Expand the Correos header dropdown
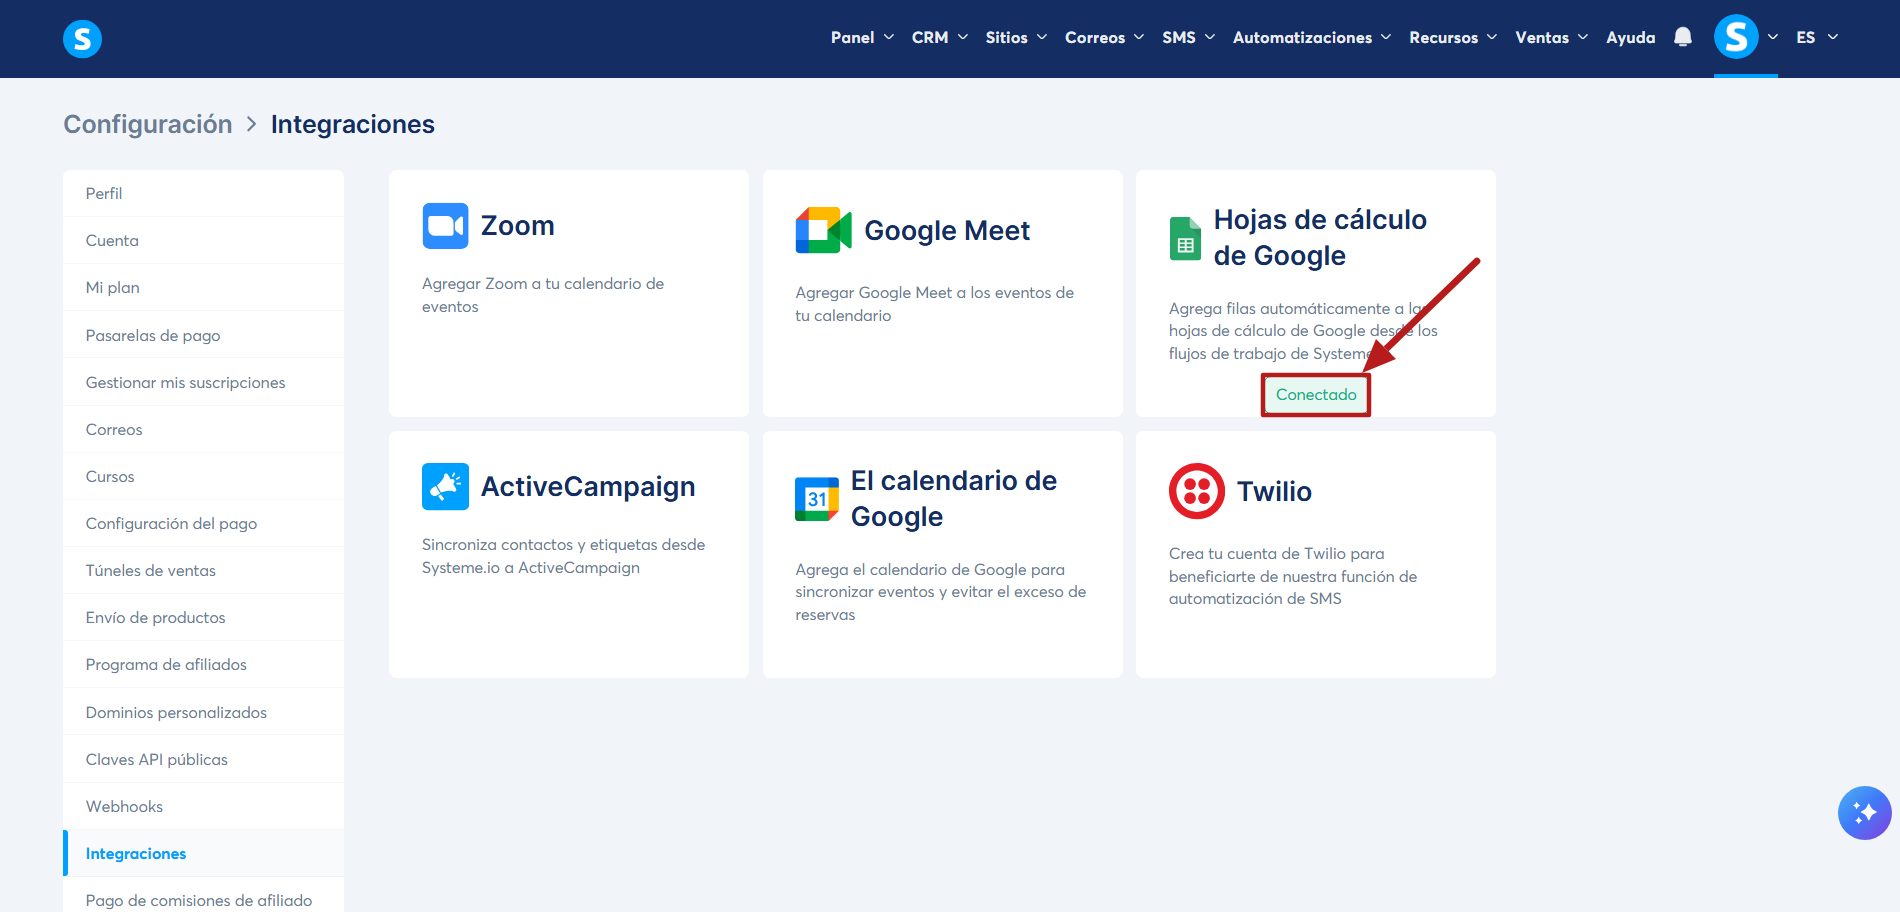1900x912 pixels. click(1104, 37)
